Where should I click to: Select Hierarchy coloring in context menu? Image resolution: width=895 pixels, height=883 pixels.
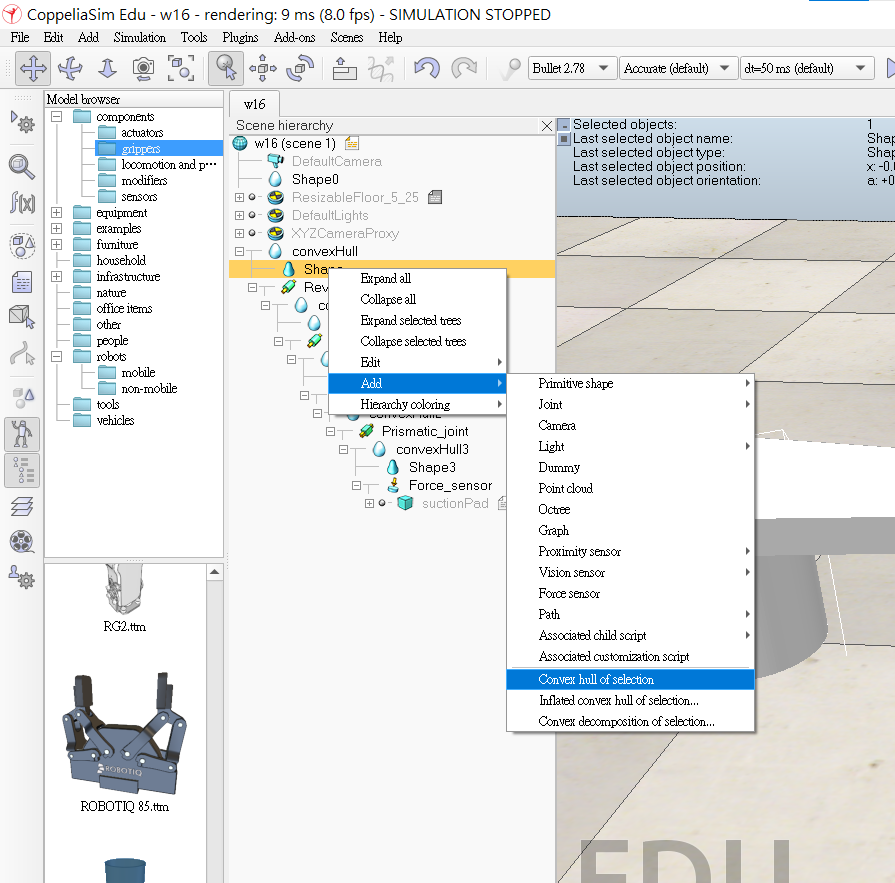coord(417,405)
